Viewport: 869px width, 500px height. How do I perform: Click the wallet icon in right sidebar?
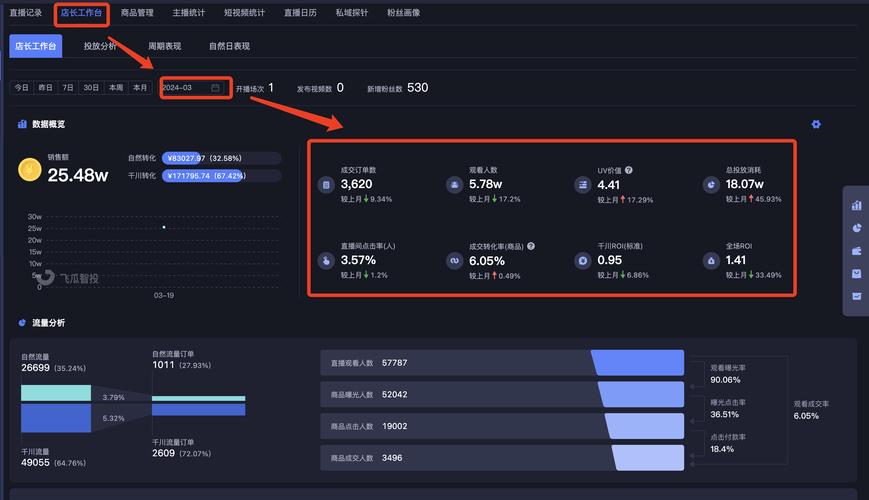[856, 251]
